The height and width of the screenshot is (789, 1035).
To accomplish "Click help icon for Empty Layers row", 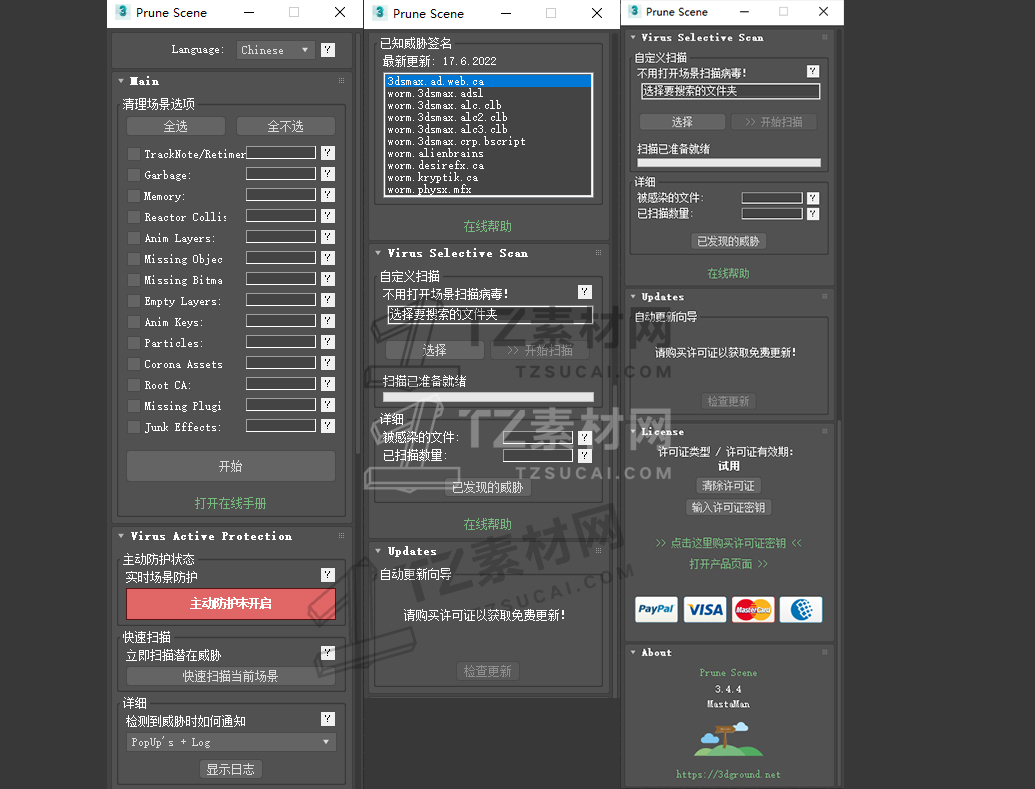I will tap(327, 300).
